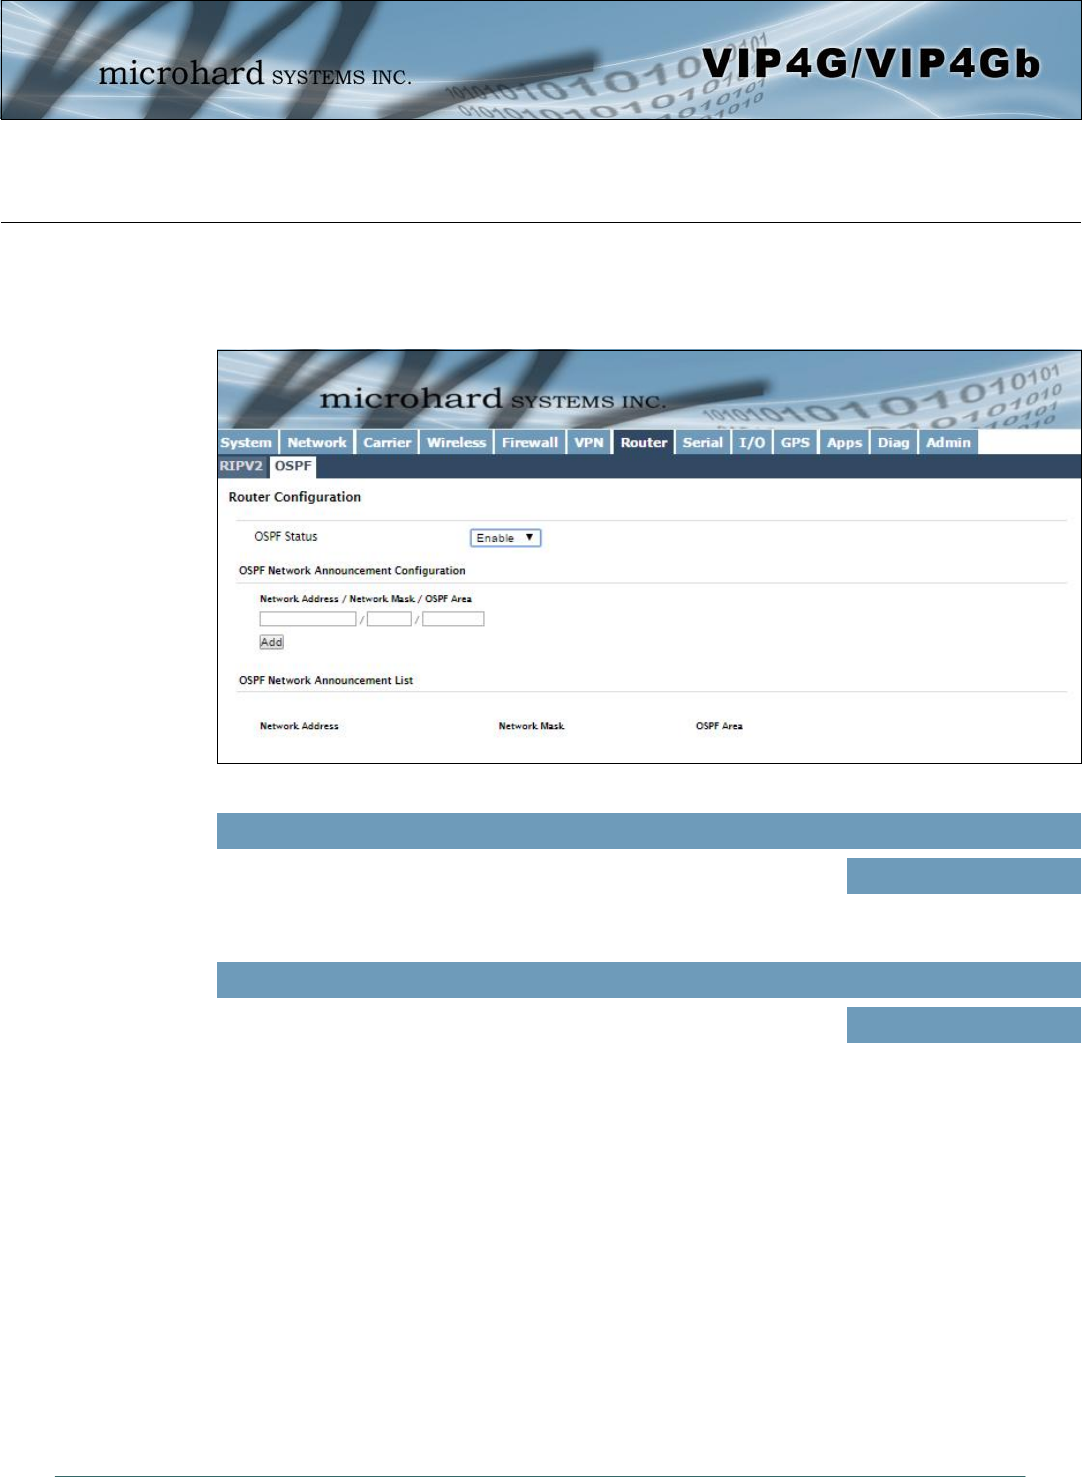Click the Network Mask input field
The image size is (1082, 1477).
[389, 619]
